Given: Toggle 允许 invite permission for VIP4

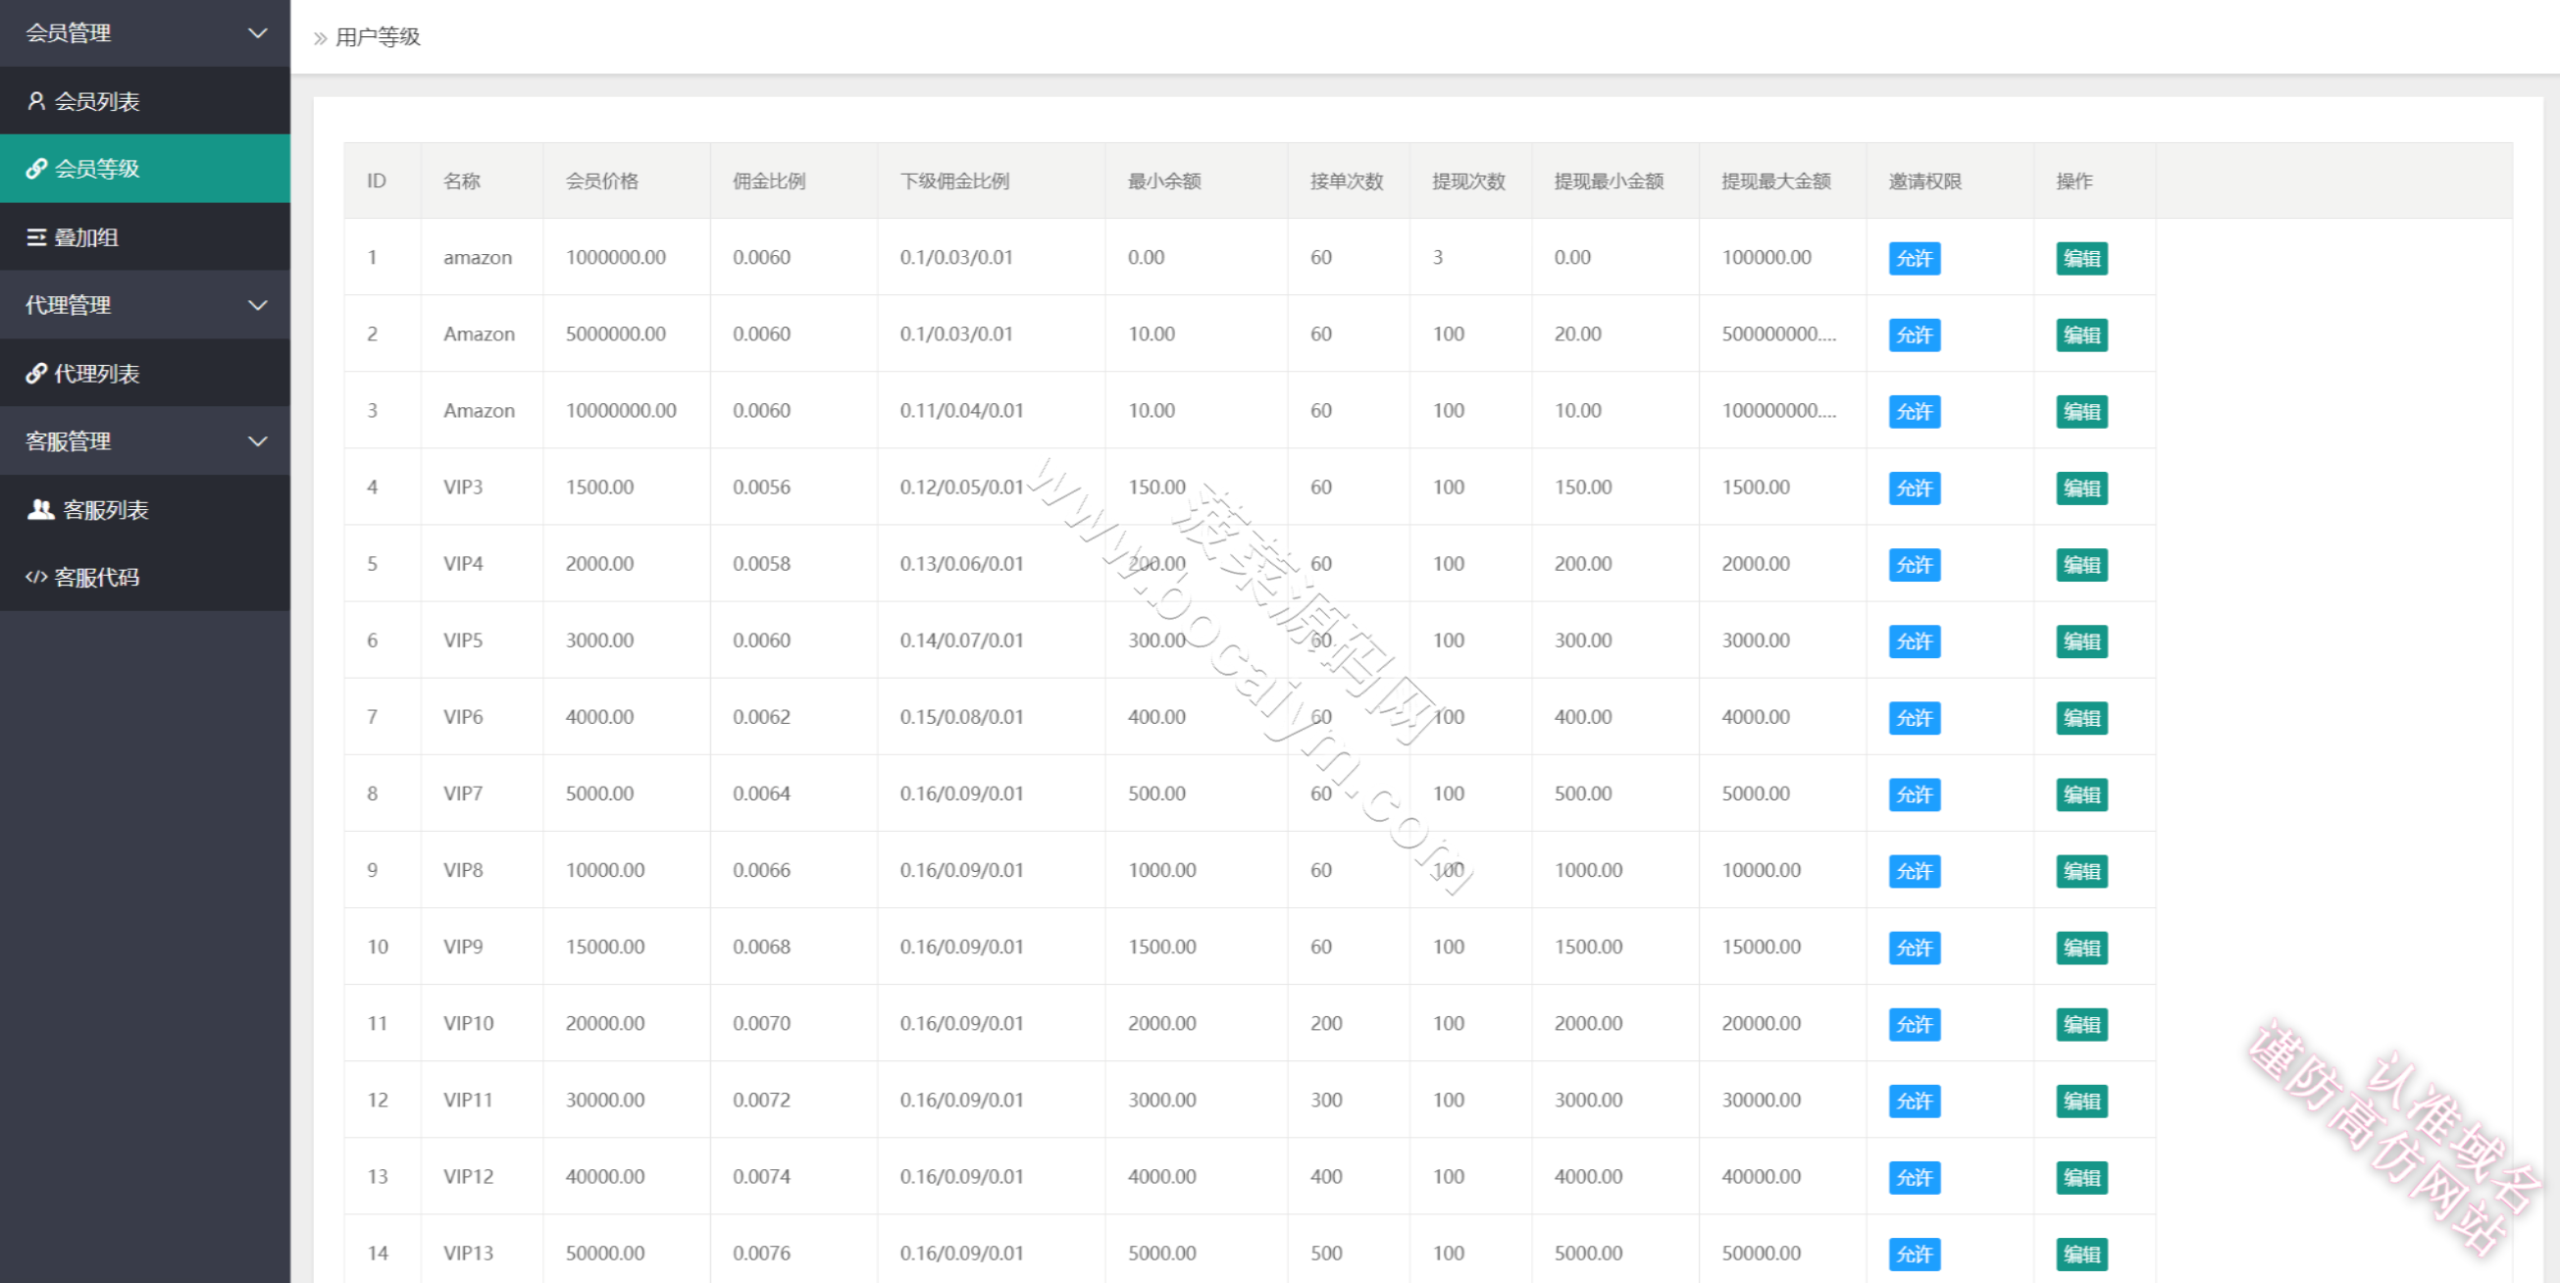Looking at the screenshot, I should 1914,565.
